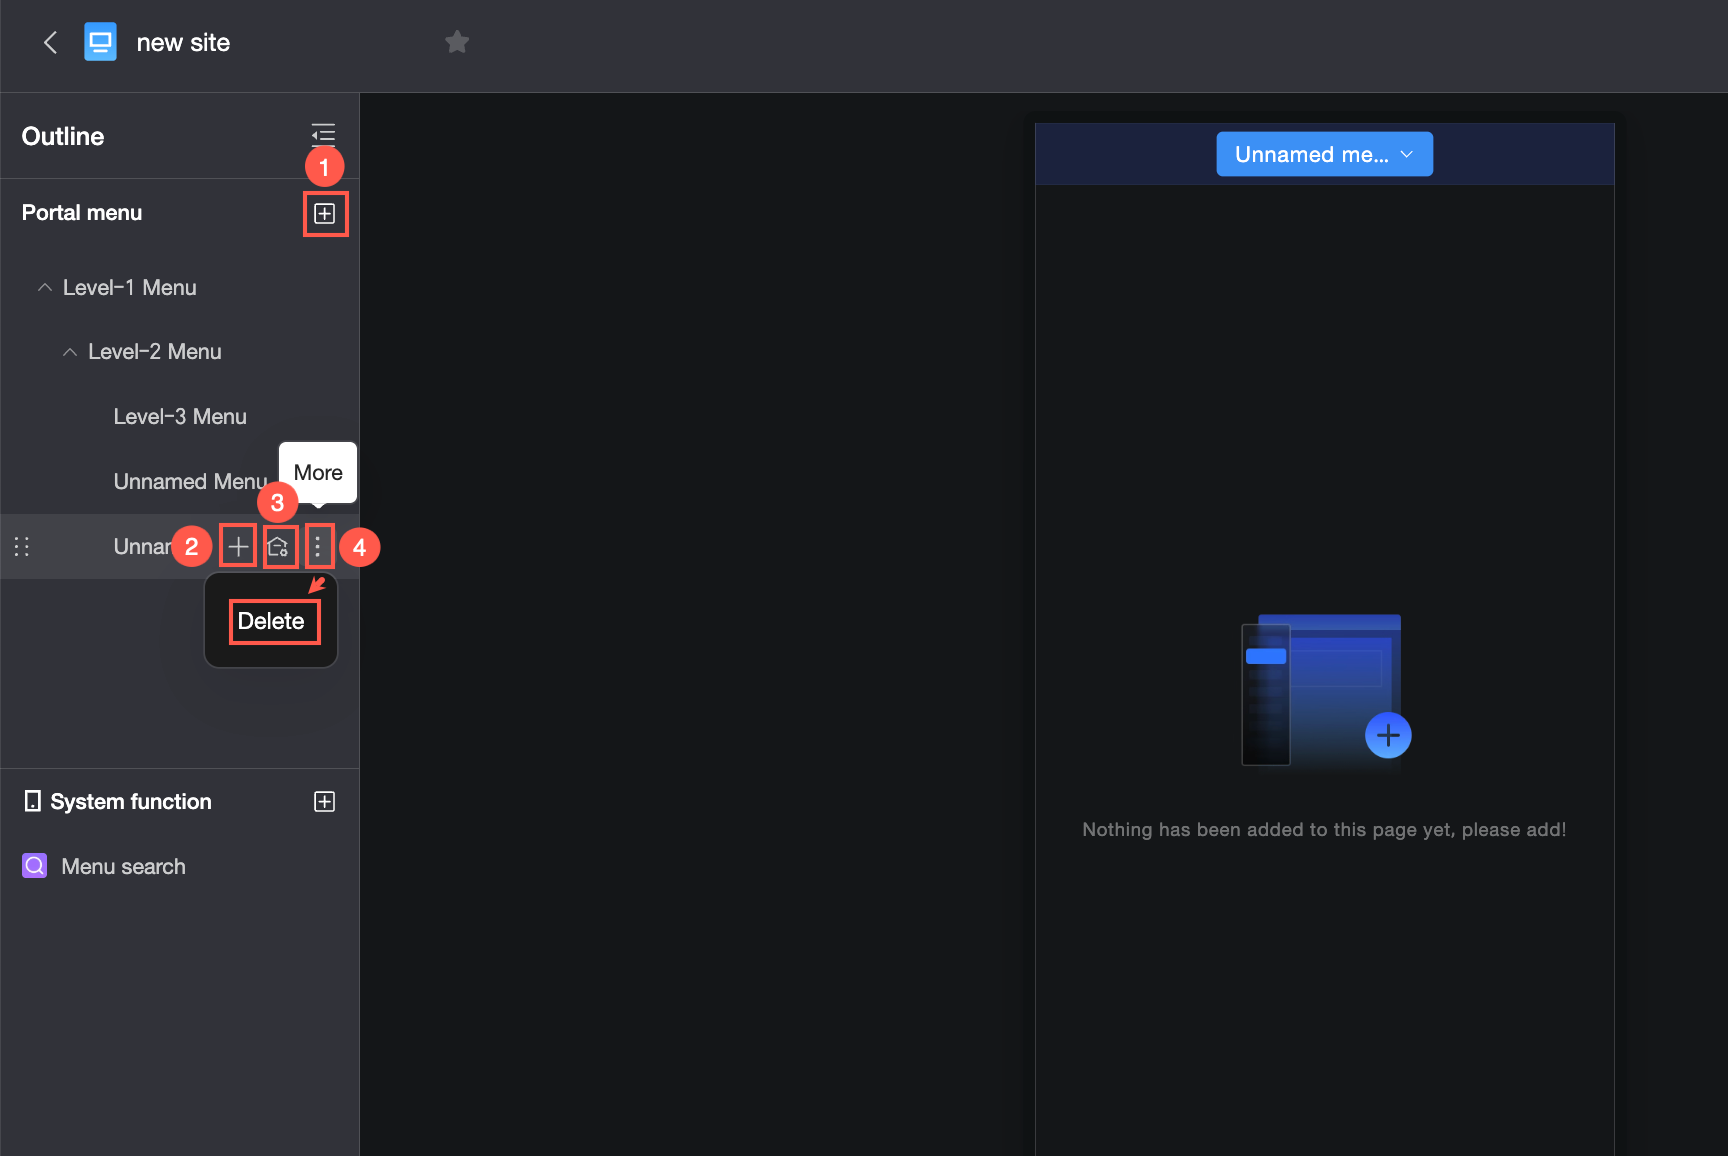
Task: Click the empty page illustration
Action: 1324,691
